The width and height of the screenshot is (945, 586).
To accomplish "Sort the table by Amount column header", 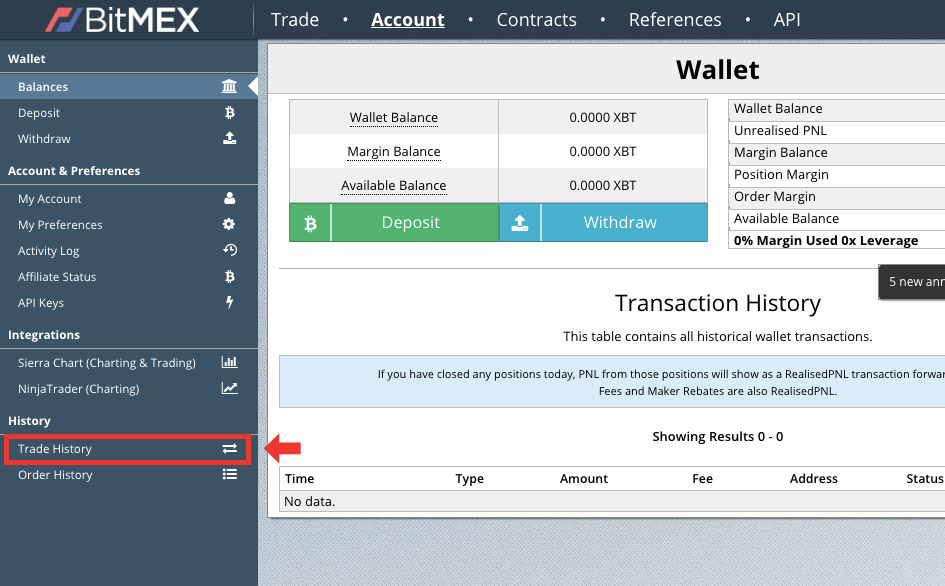I will click(x=584, y=479).
